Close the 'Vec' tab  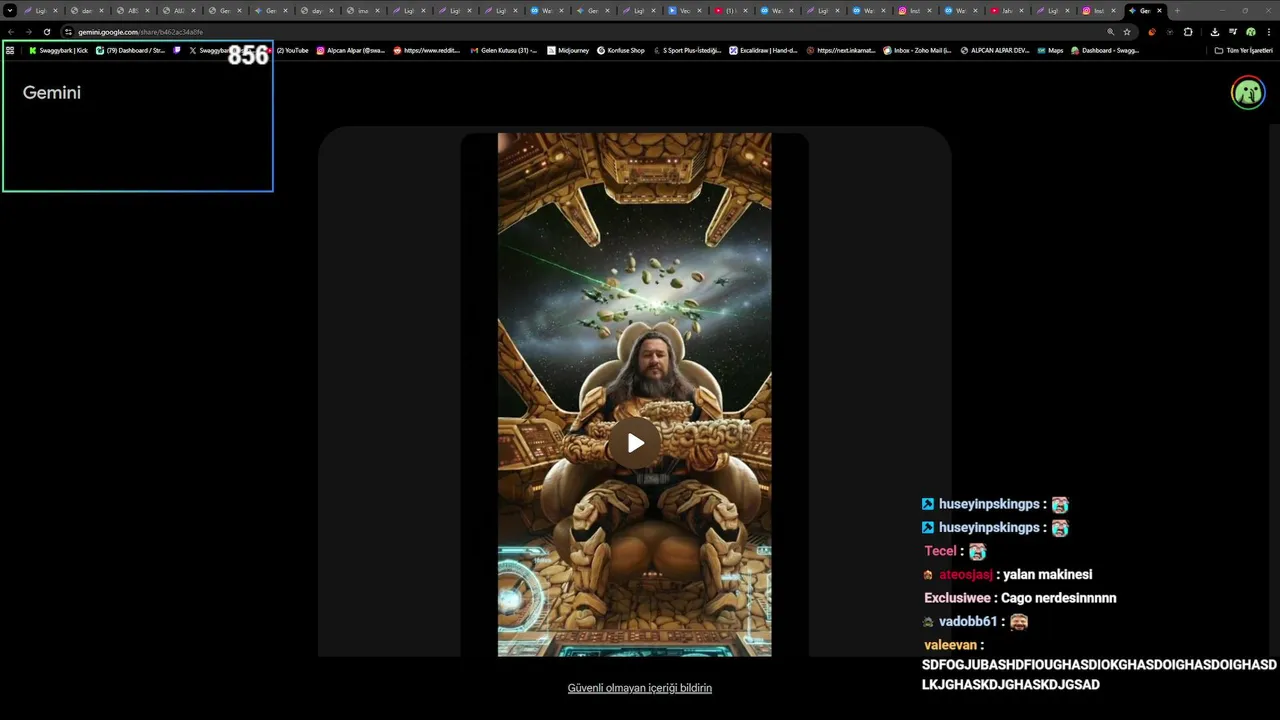click(x=699, y=11)
